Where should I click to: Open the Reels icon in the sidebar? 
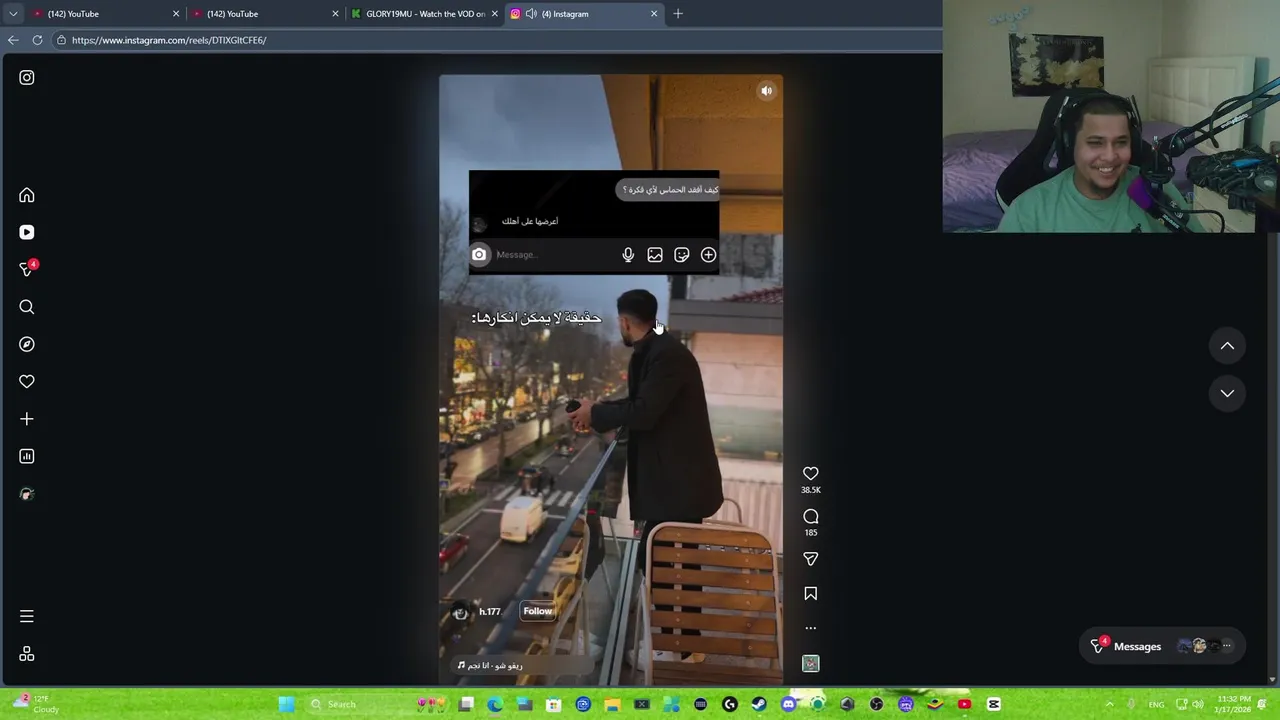pyautogui.click(x=27, y=232)
